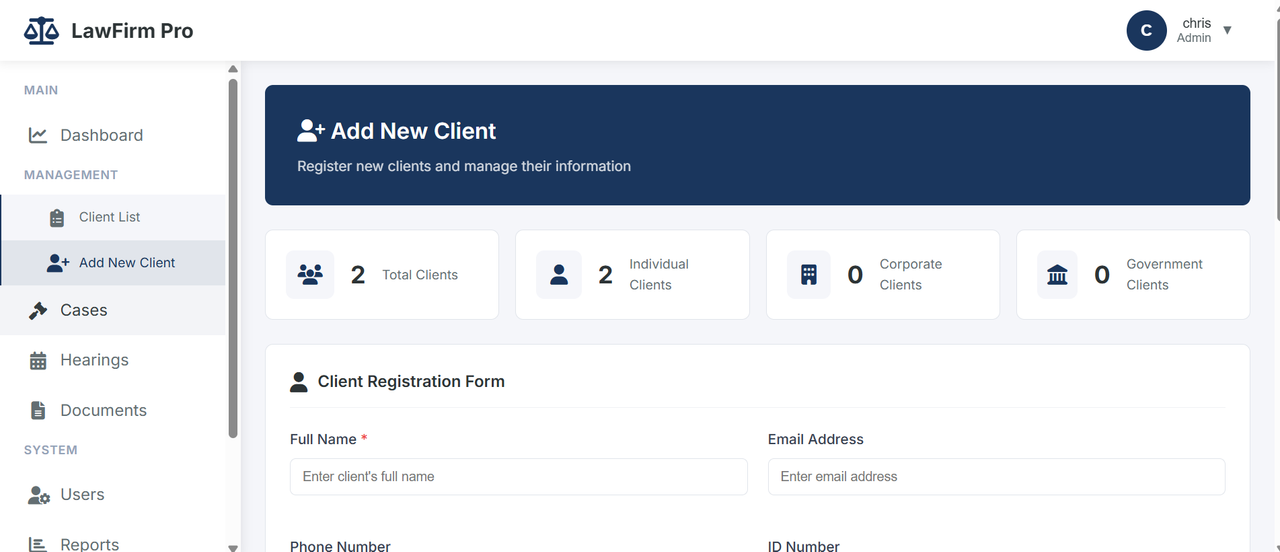Click the Dashboard chart icon in sidebar

click(x=38, y=135)
